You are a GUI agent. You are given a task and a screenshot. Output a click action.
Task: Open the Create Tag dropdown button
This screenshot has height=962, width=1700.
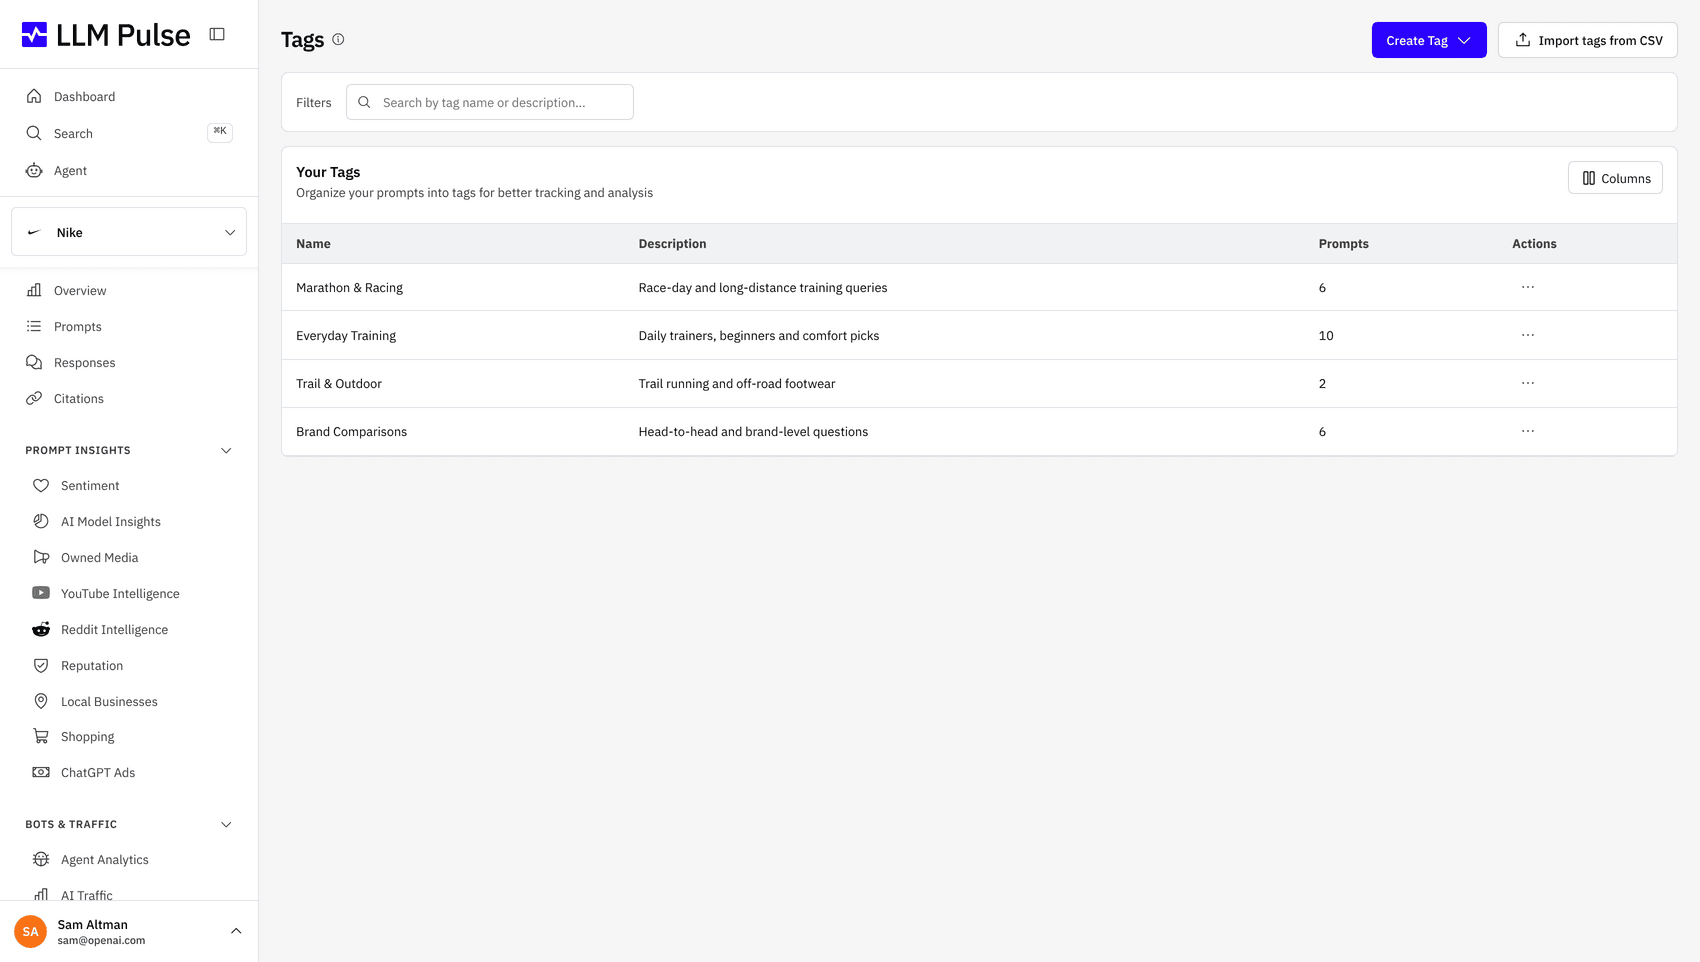pyautogui.click(x=1429, y=40)
